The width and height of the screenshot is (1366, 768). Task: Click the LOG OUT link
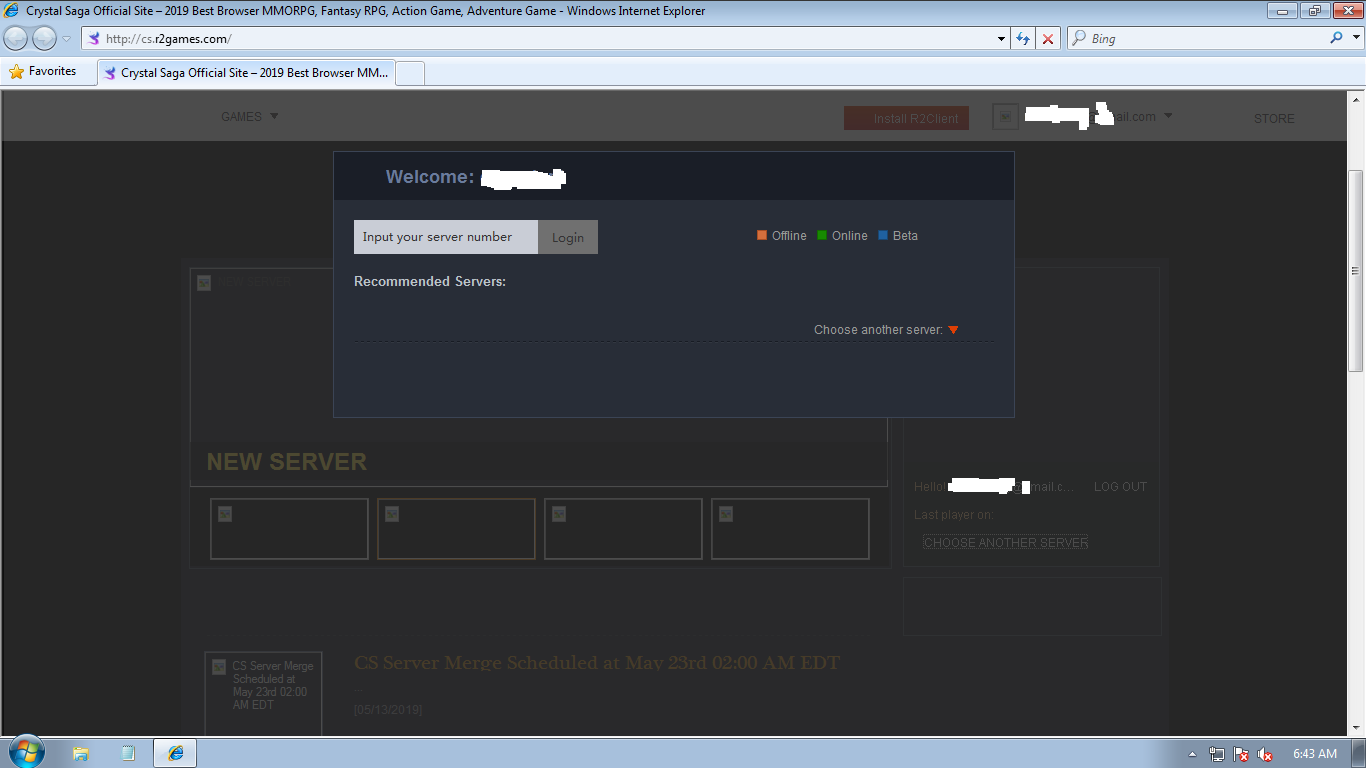pos(1120,487)
